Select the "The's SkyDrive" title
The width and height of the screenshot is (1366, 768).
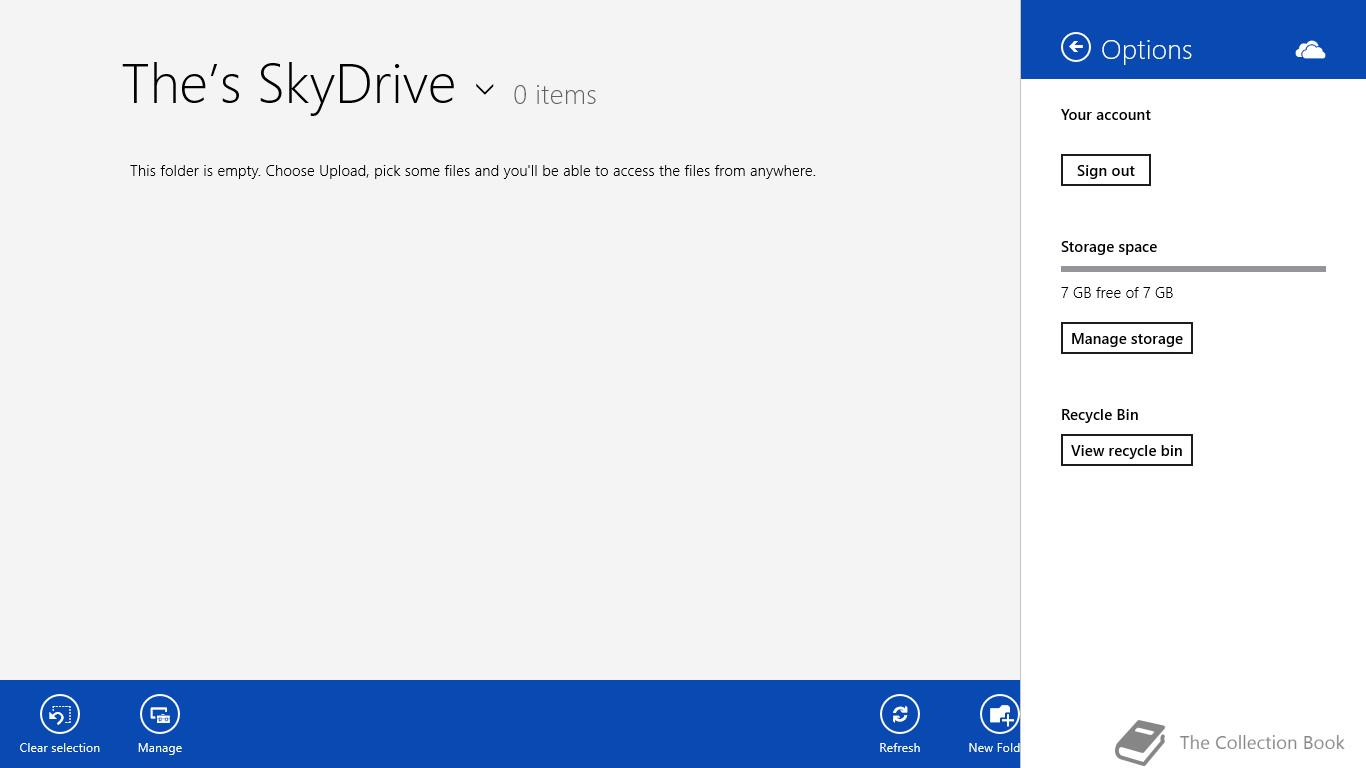tap(289, 84)
